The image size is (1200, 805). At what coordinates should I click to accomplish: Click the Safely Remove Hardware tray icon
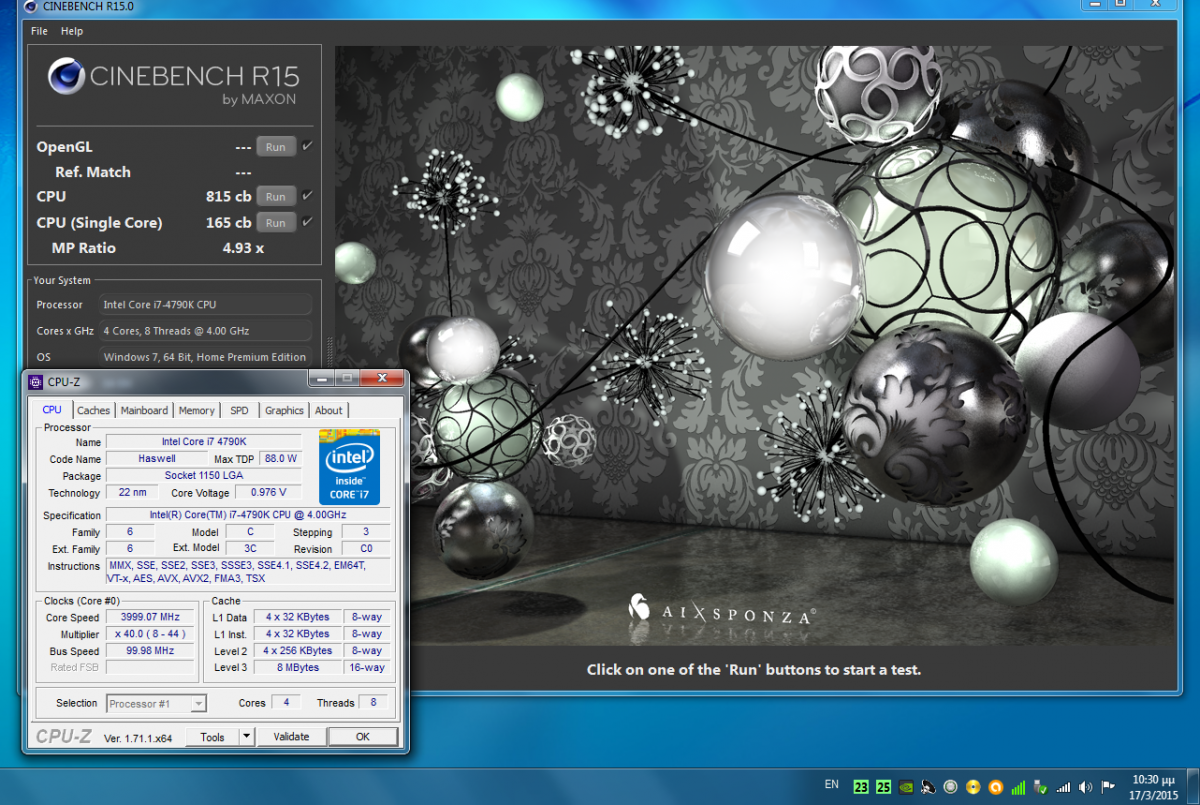click(x=1040, y=787)
